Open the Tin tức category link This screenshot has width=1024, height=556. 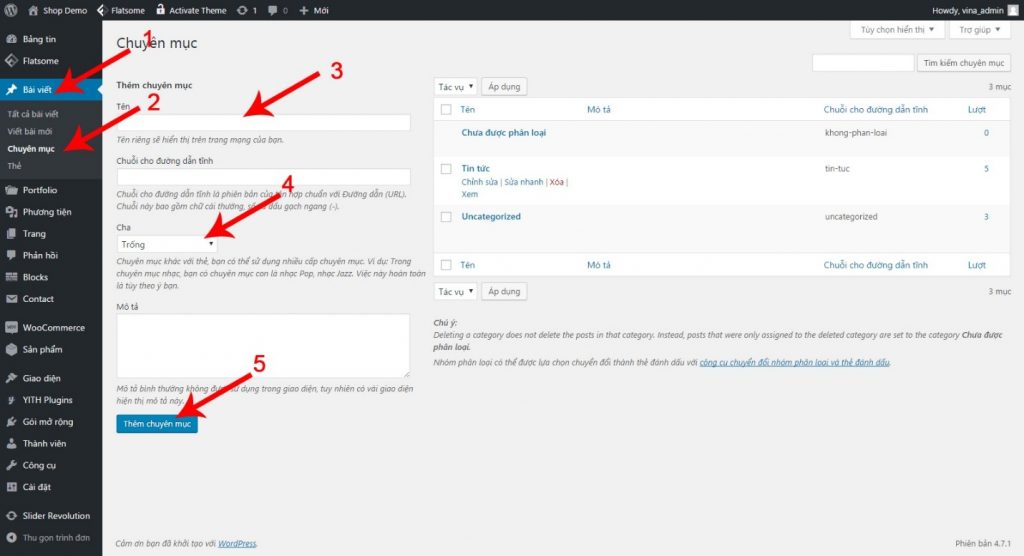(475, 169)
